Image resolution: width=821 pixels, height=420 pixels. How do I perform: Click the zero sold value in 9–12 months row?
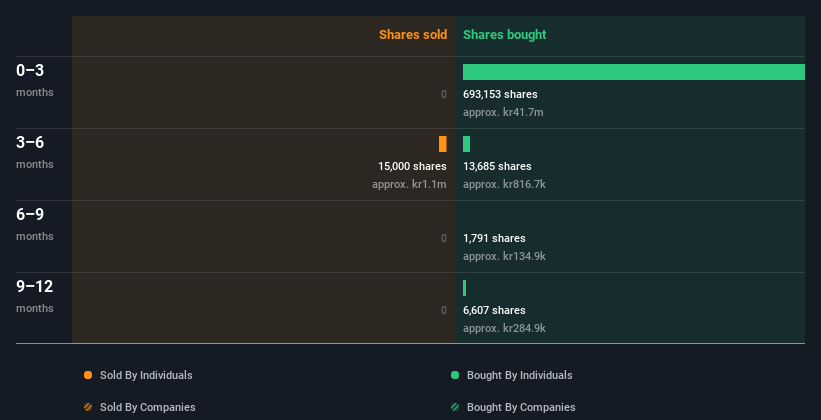click(x=444, y=310)
